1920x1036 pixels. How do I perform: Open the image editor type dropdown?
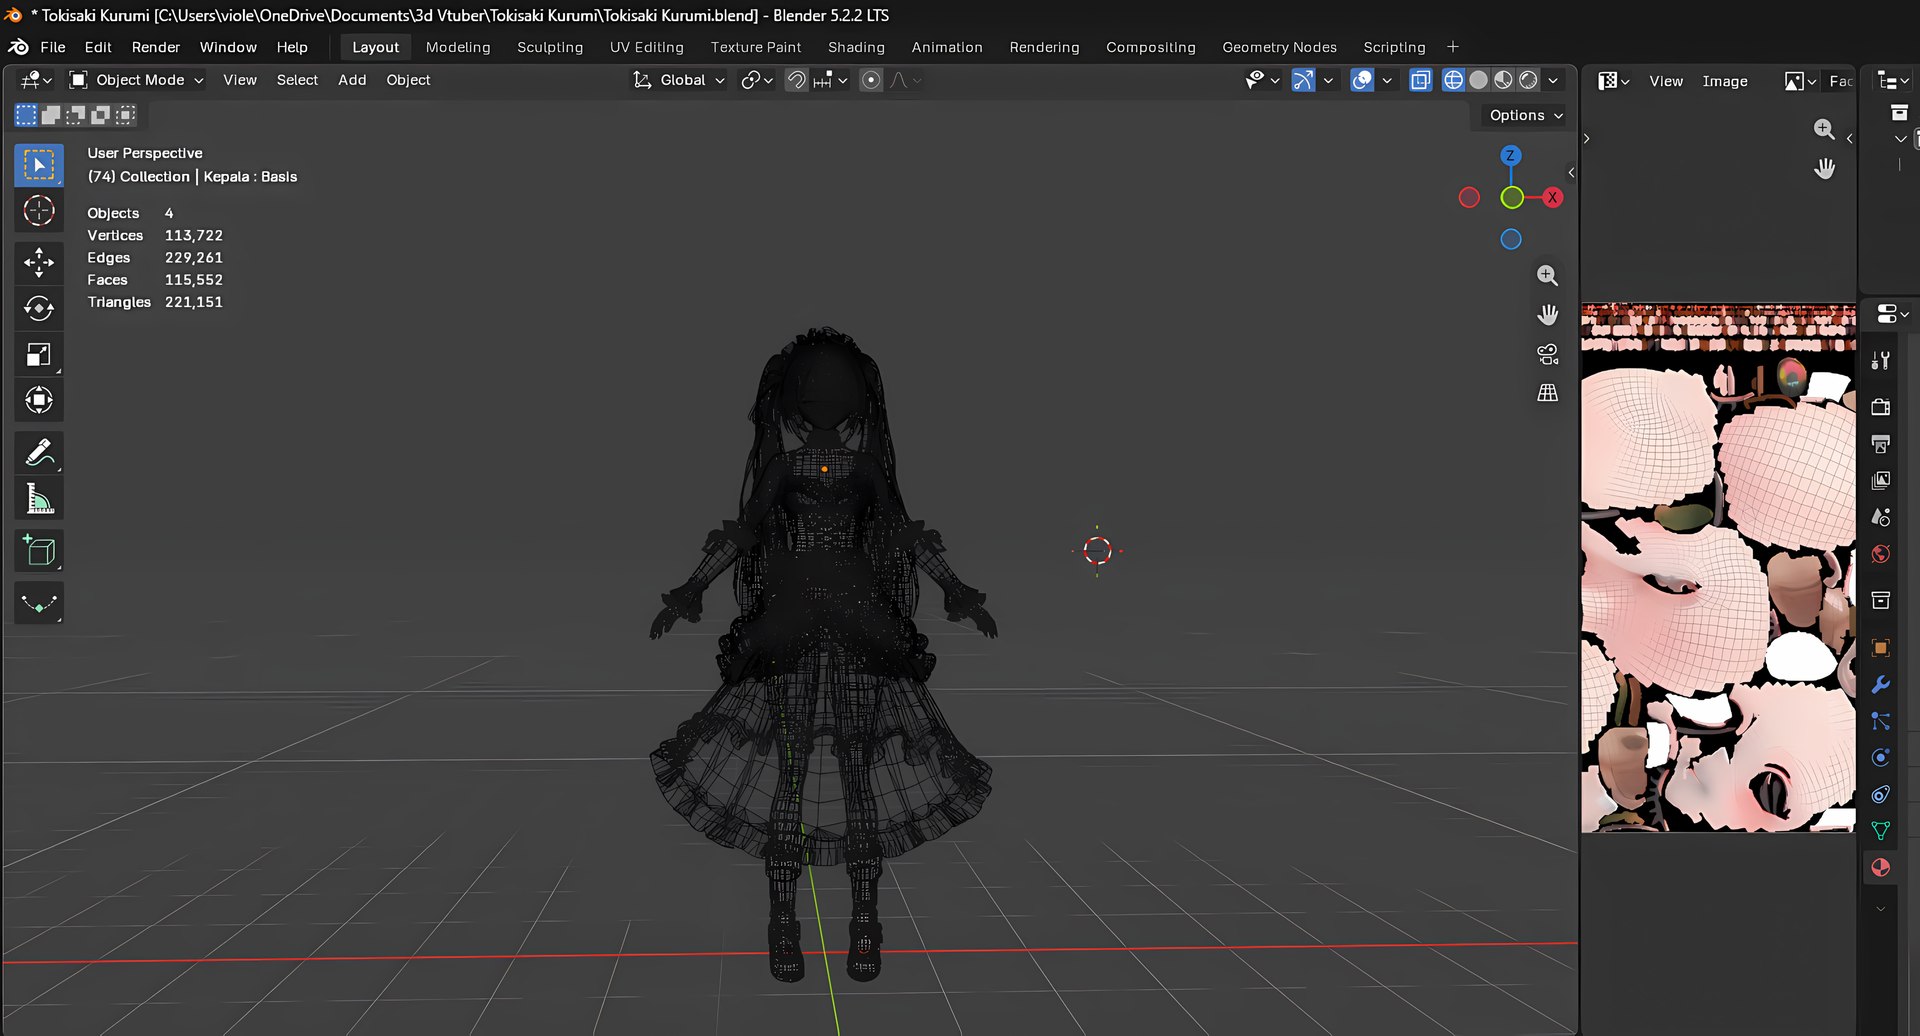pyautogui.click(x=1614, y=81)
